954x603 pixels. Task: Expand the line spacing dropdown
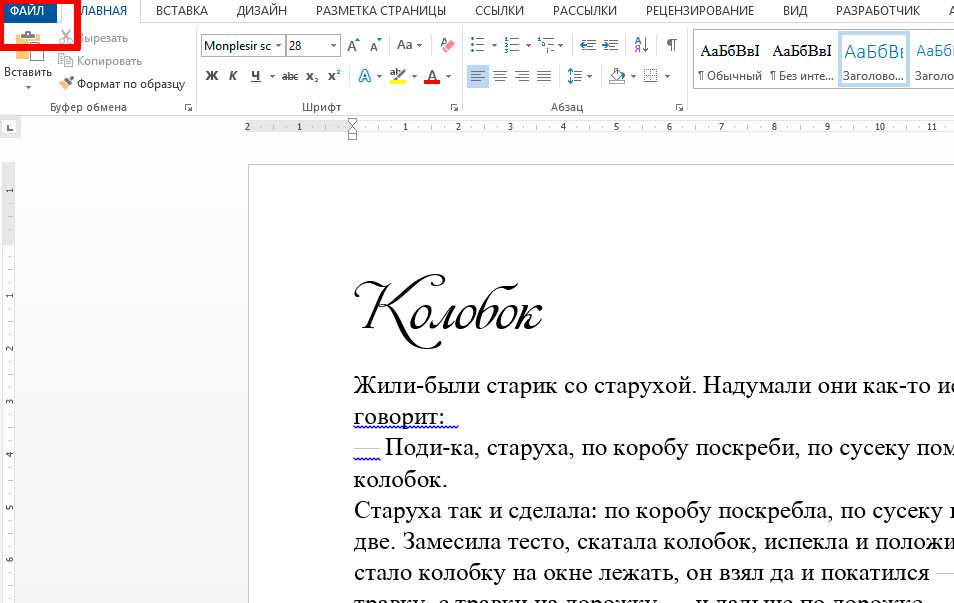tap(588, 76)
